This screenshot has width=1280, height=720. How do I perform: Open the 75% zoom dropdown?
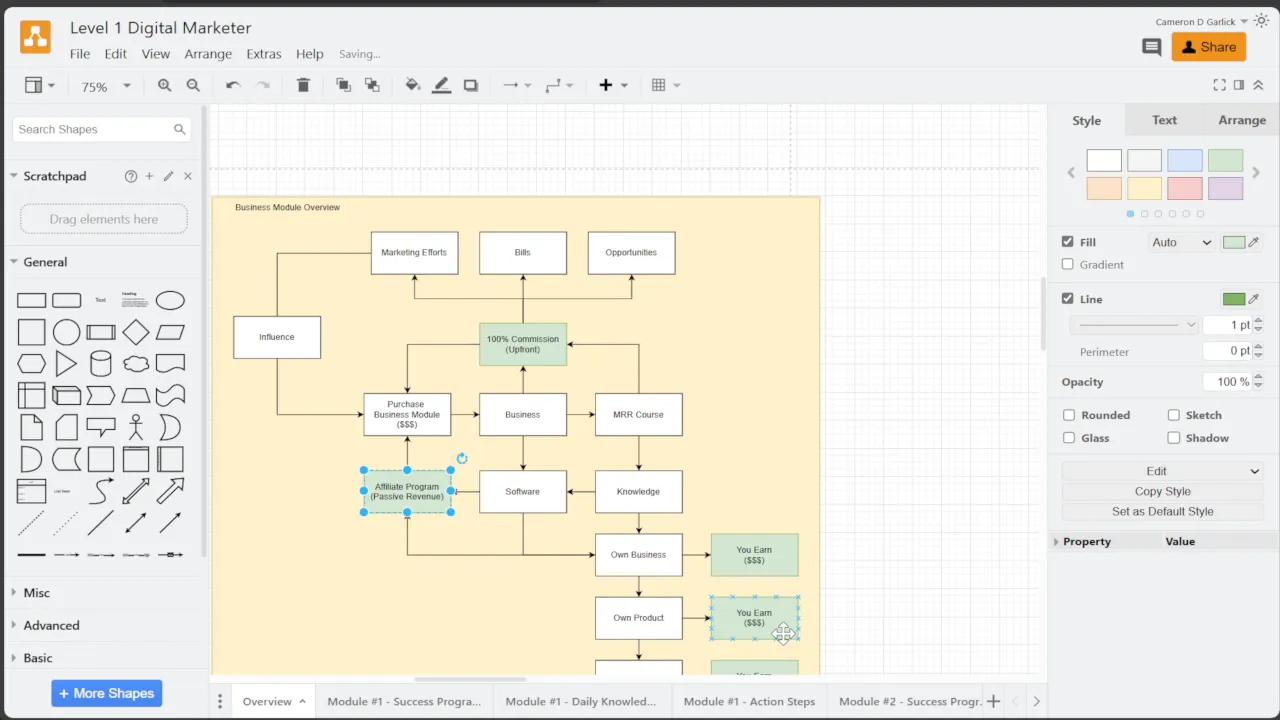(x=105, y=87)
